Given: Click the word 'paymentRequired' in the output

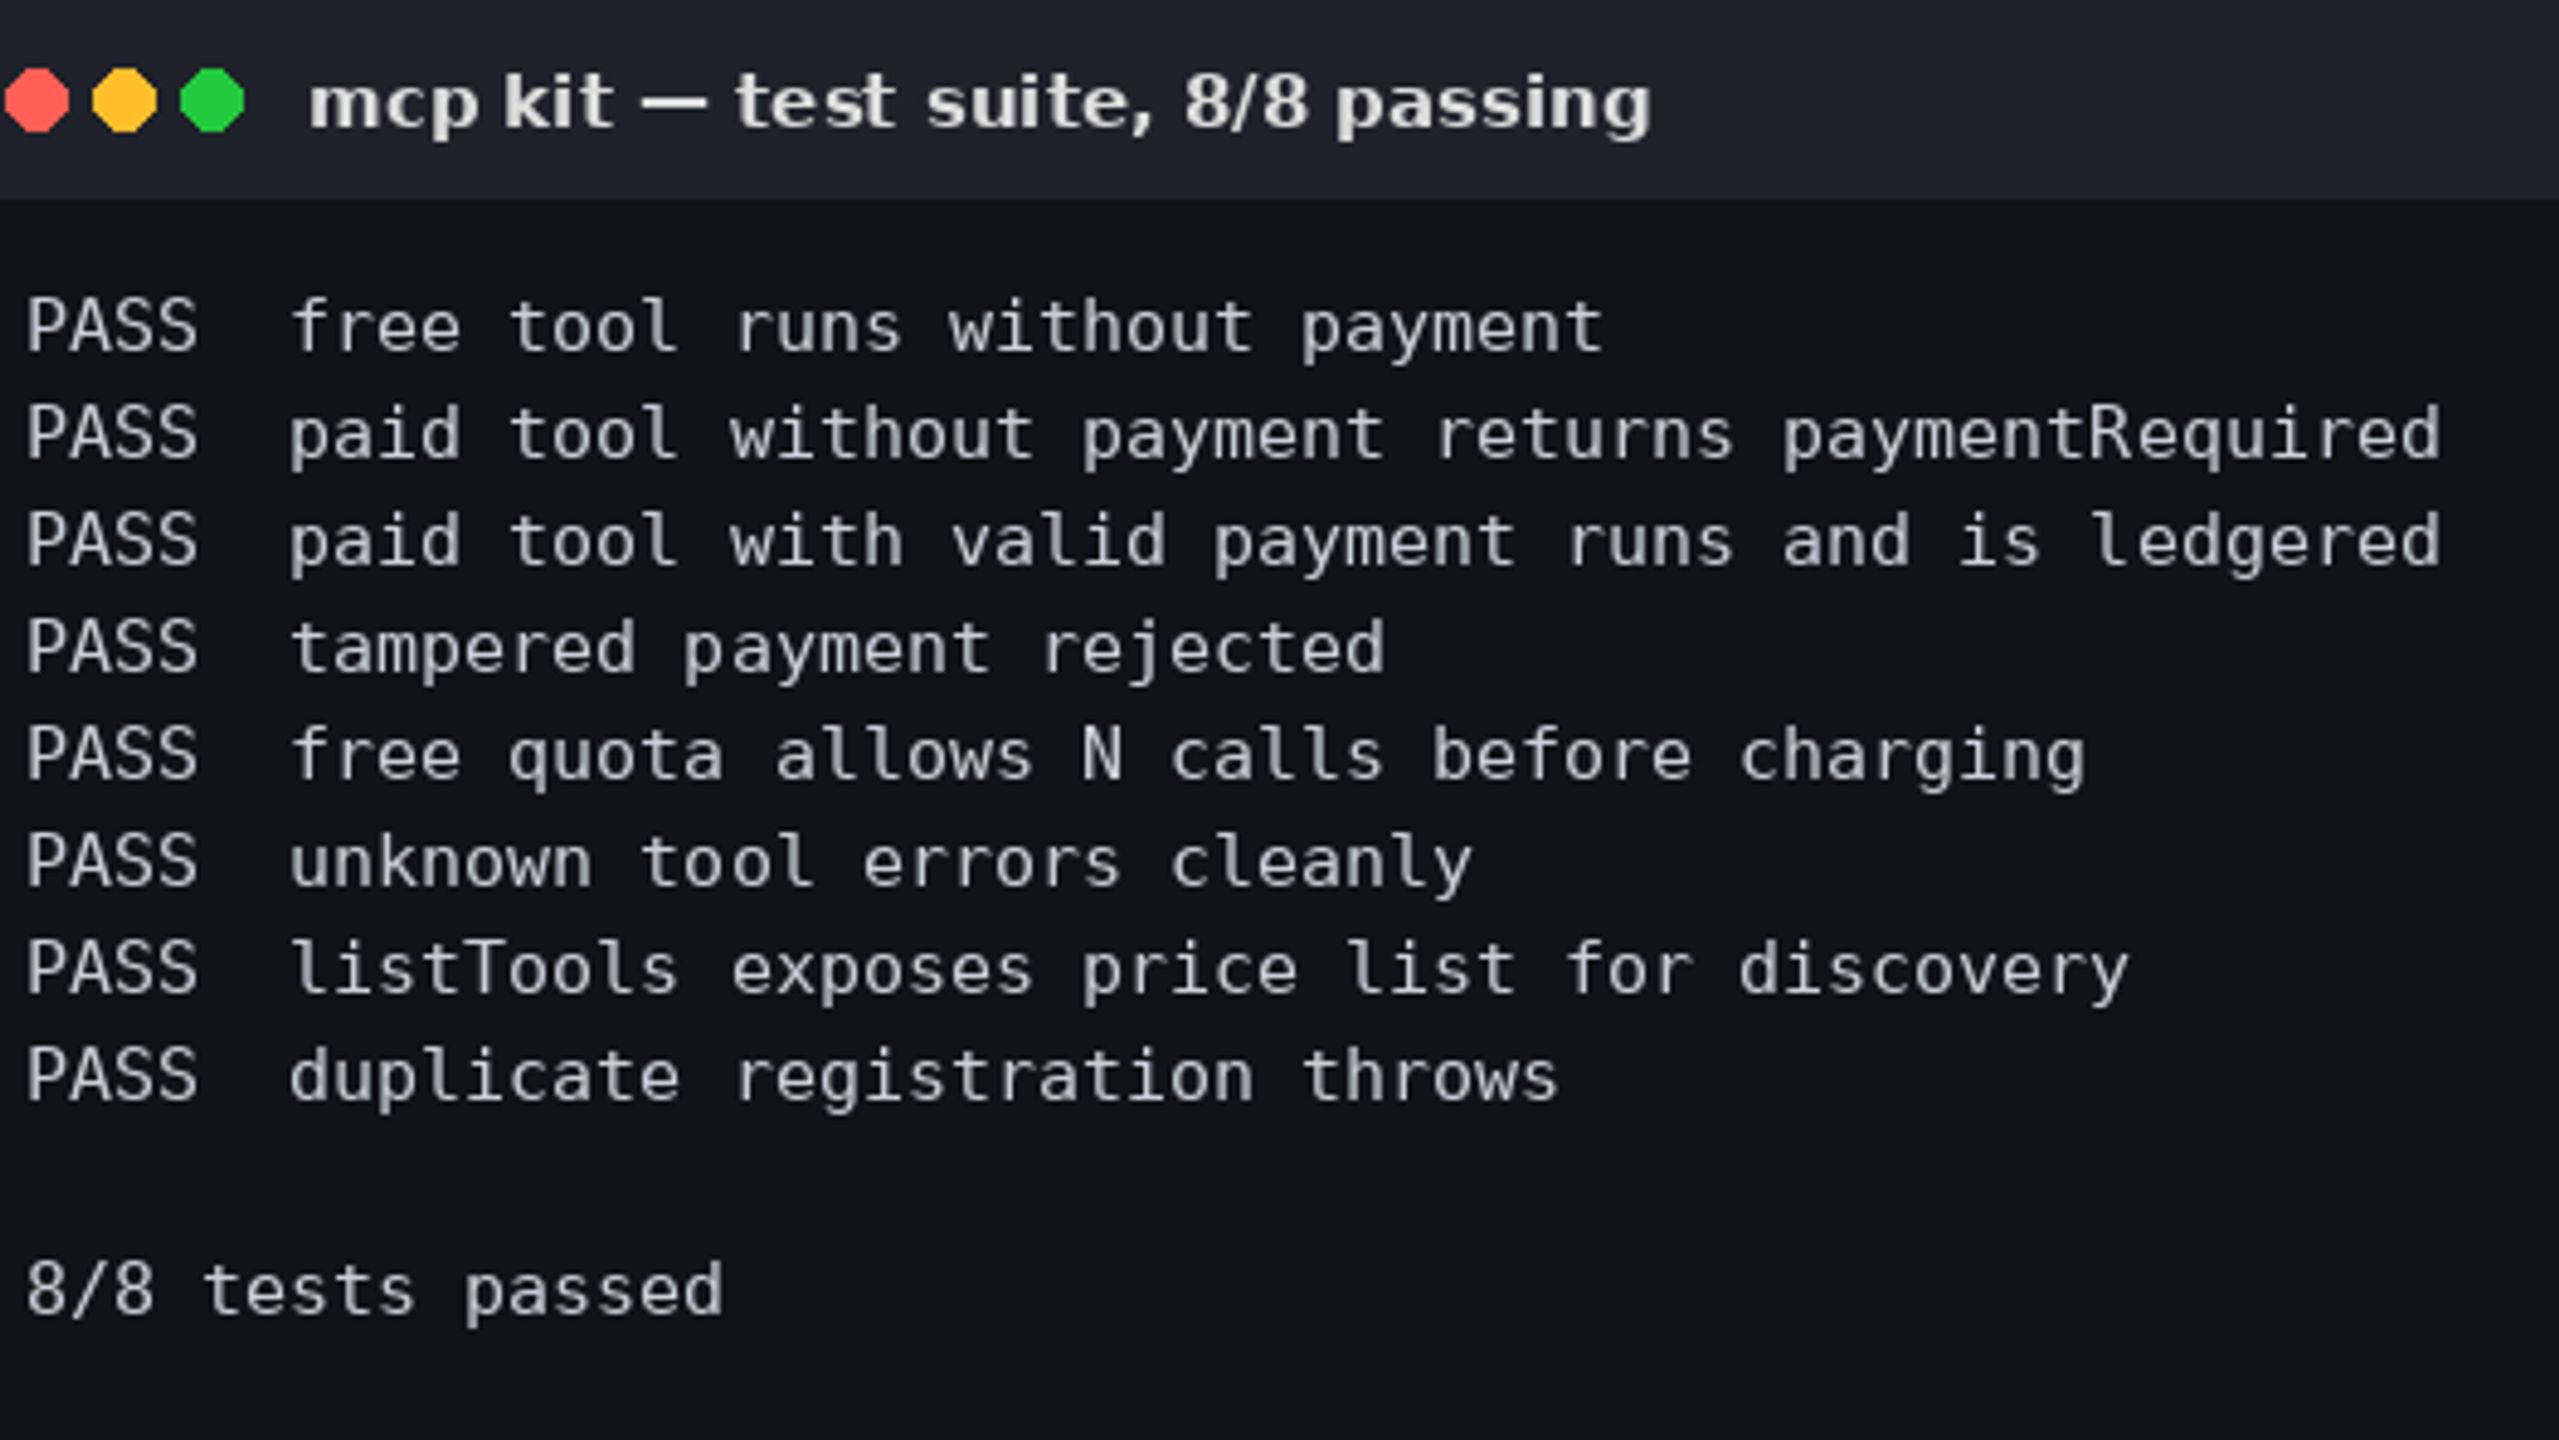Looking at the screenshot, I should pyautogui.click(x=2112, y=436).
